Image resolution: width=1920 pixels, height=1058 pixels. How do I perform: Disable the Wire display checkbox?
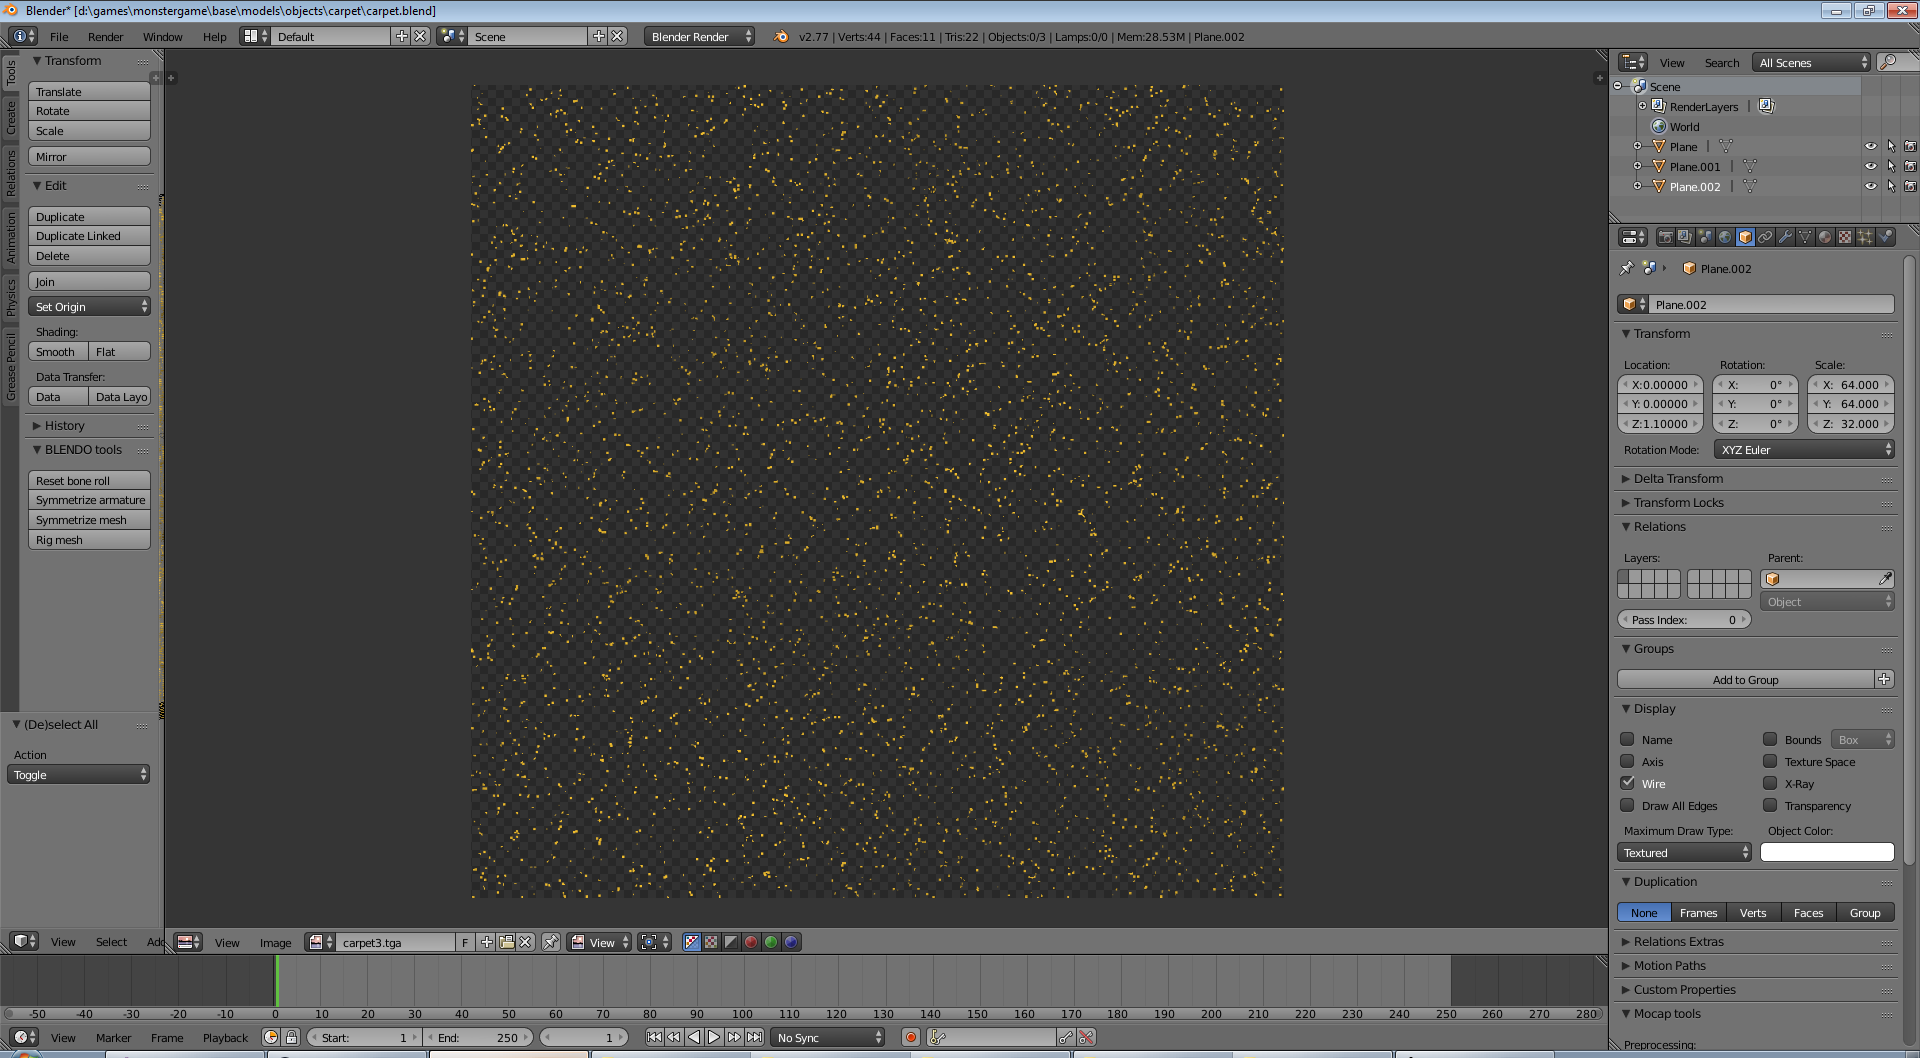point(1628,783)
